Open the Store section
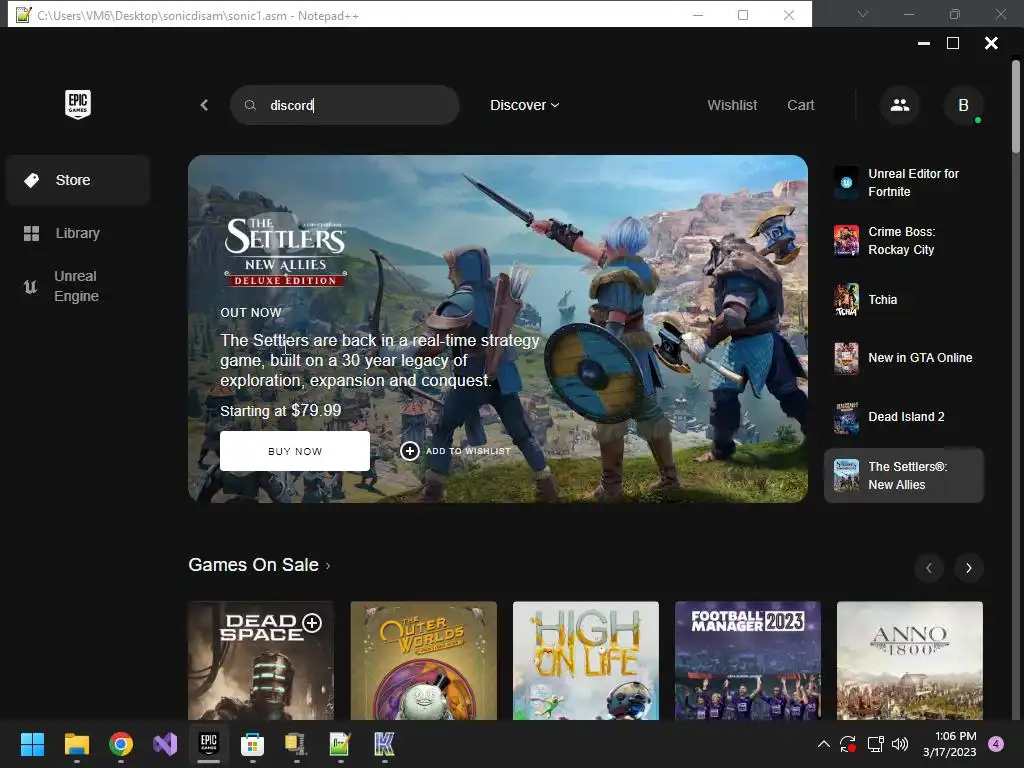This screenshot has width=1024, height=768. click(x=78, y=180)
